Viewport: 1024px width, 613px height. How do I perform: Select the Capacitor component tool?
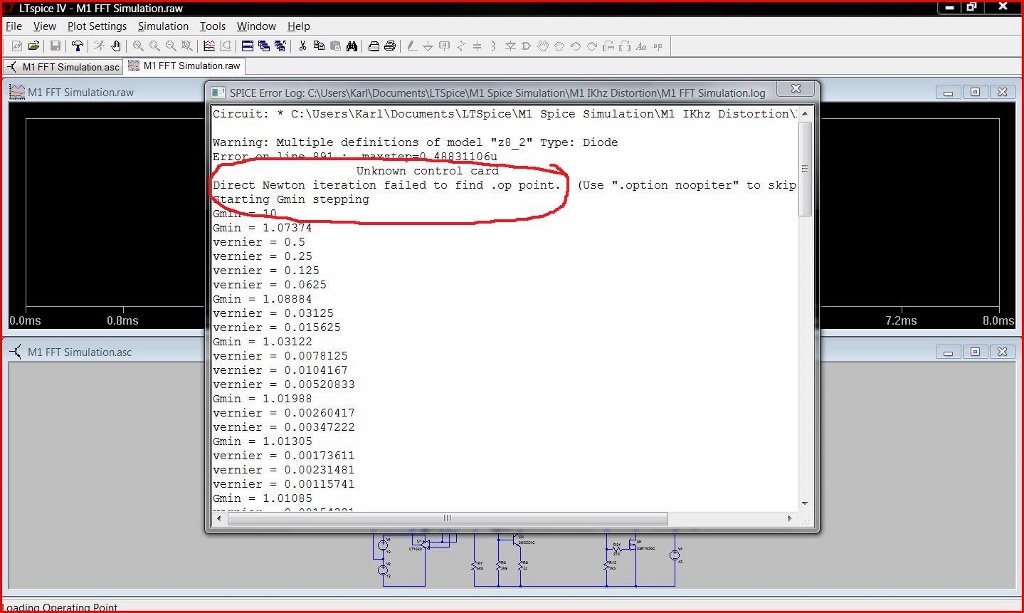pyautogui.click(x=477, y=46)
